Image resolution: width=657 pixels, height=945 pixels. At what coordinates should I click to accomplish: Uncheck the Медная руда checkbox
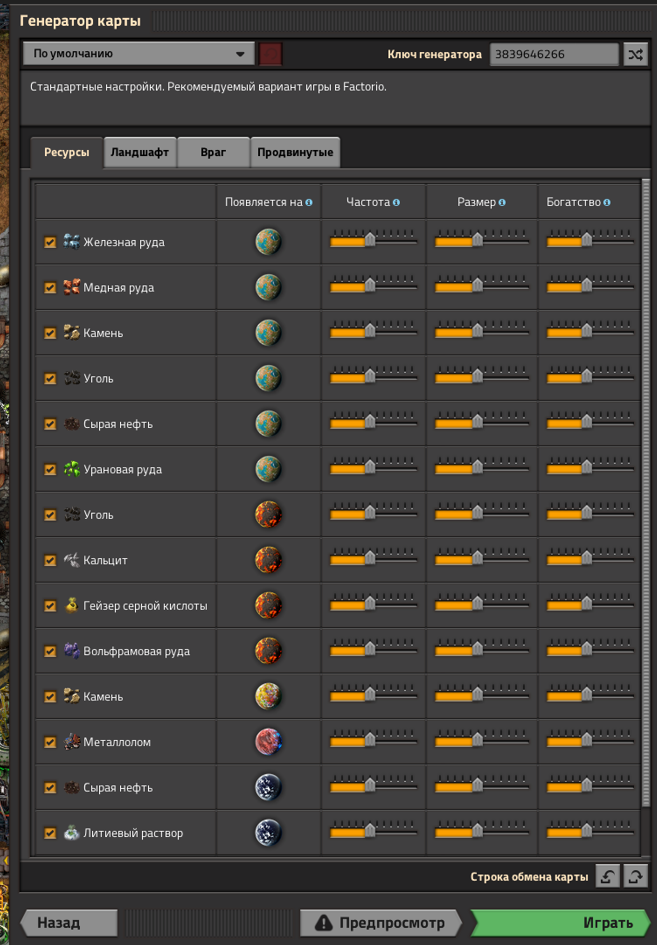50,287
